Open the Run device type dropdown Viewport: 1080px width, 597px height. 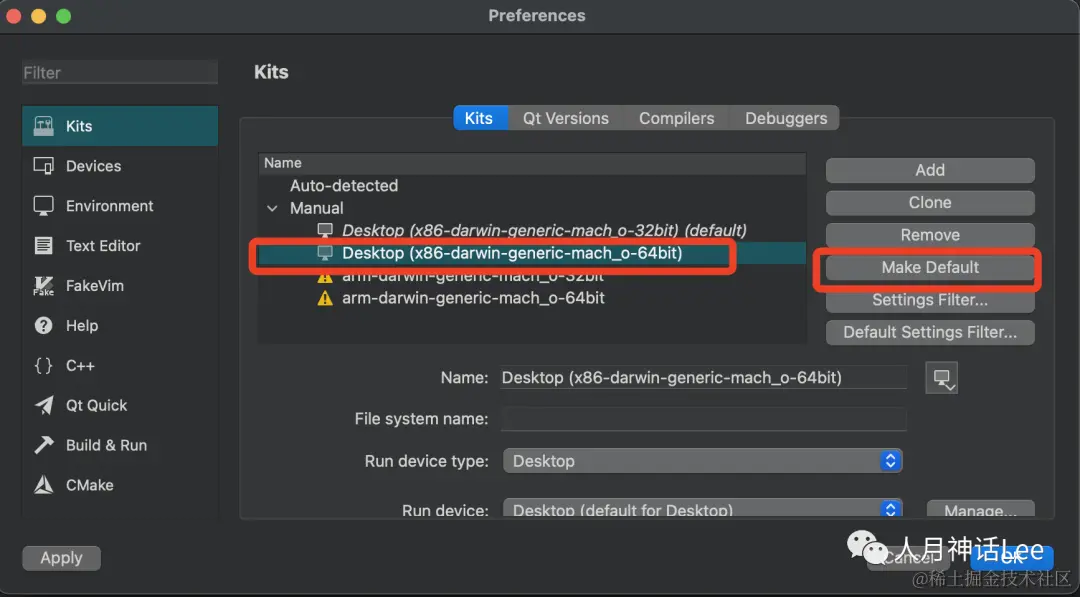point(703,461)
